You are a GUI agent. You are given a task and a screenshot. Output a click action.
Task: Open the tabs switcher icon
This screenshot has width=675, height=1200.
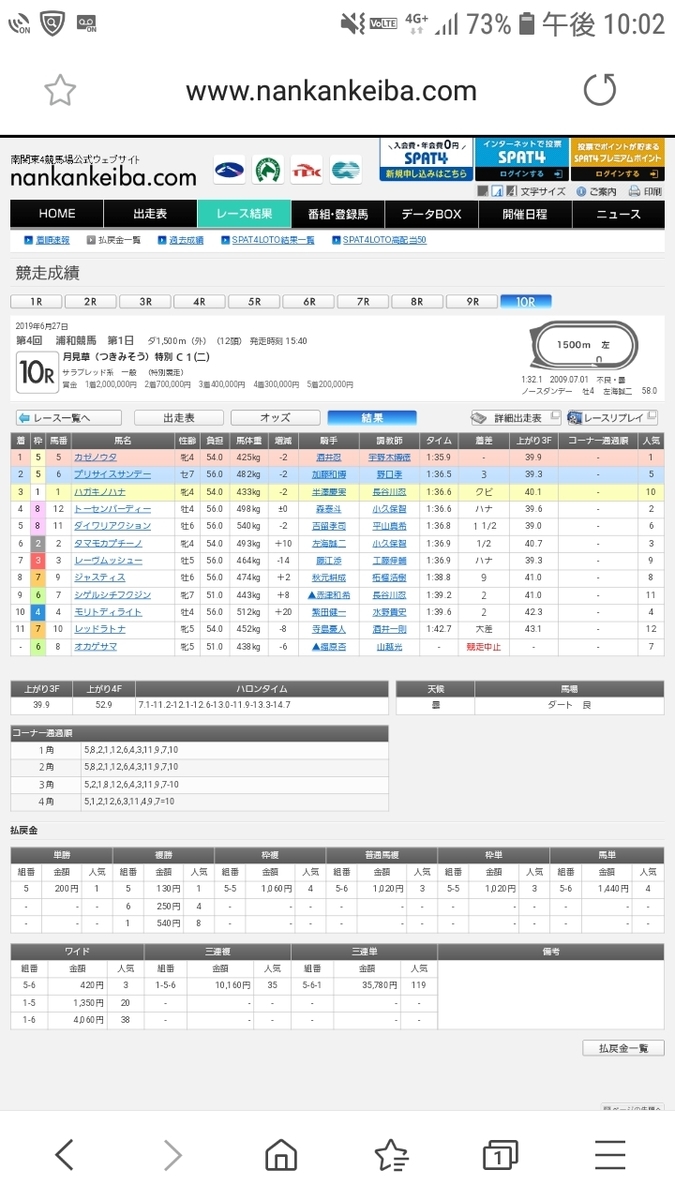point(499,1155)
